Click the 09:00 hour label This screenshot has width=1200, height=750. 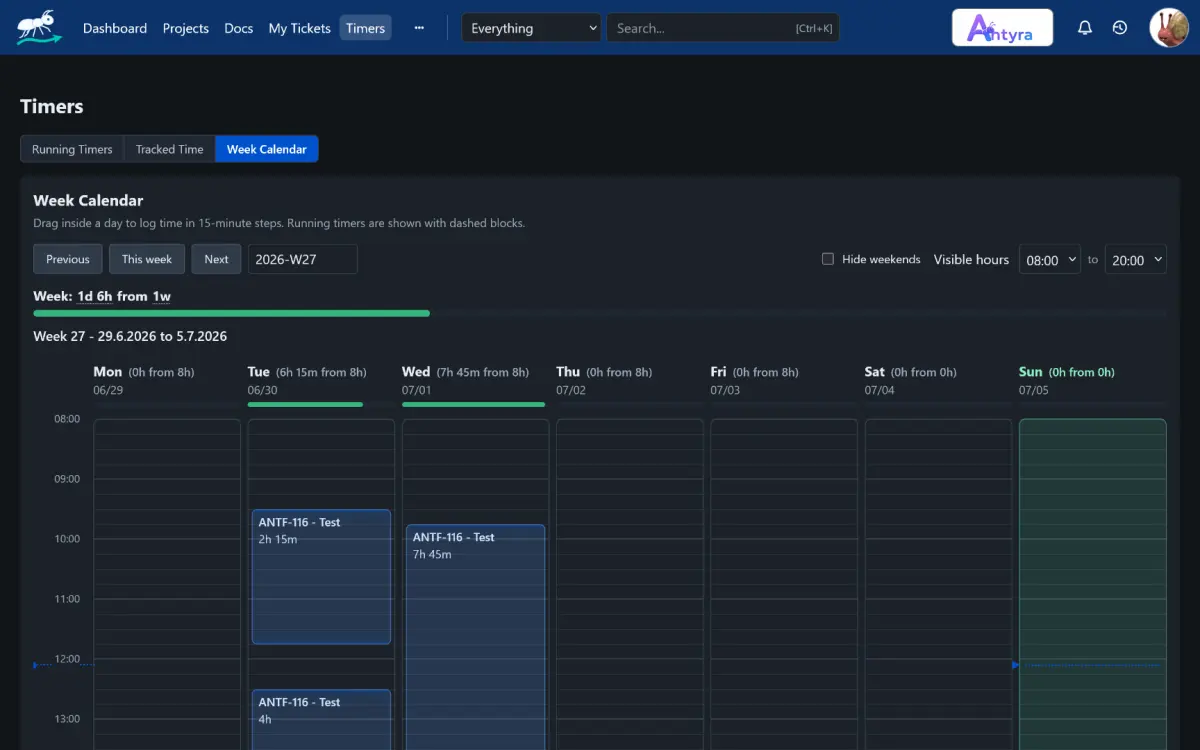coord(67,479)
